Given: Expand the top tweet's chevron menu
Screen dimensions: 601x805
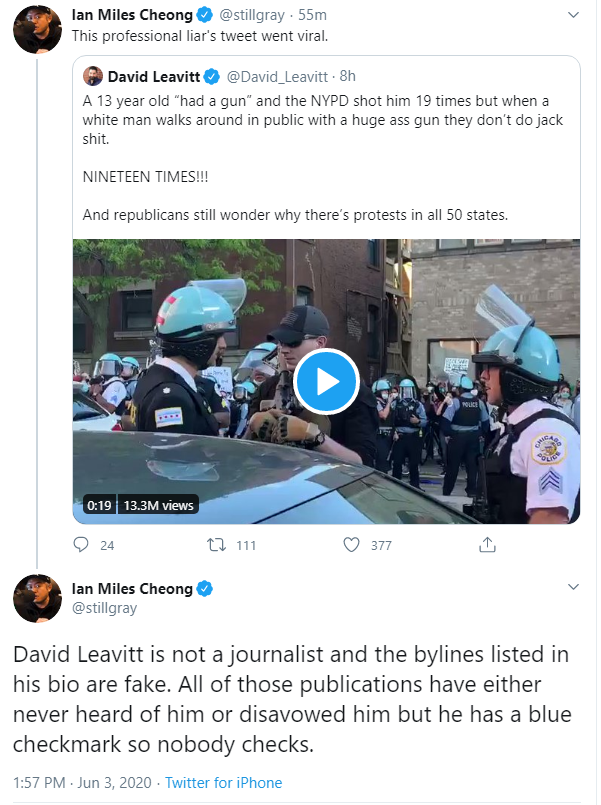Looking at the screenshot, I should [573, 15].
